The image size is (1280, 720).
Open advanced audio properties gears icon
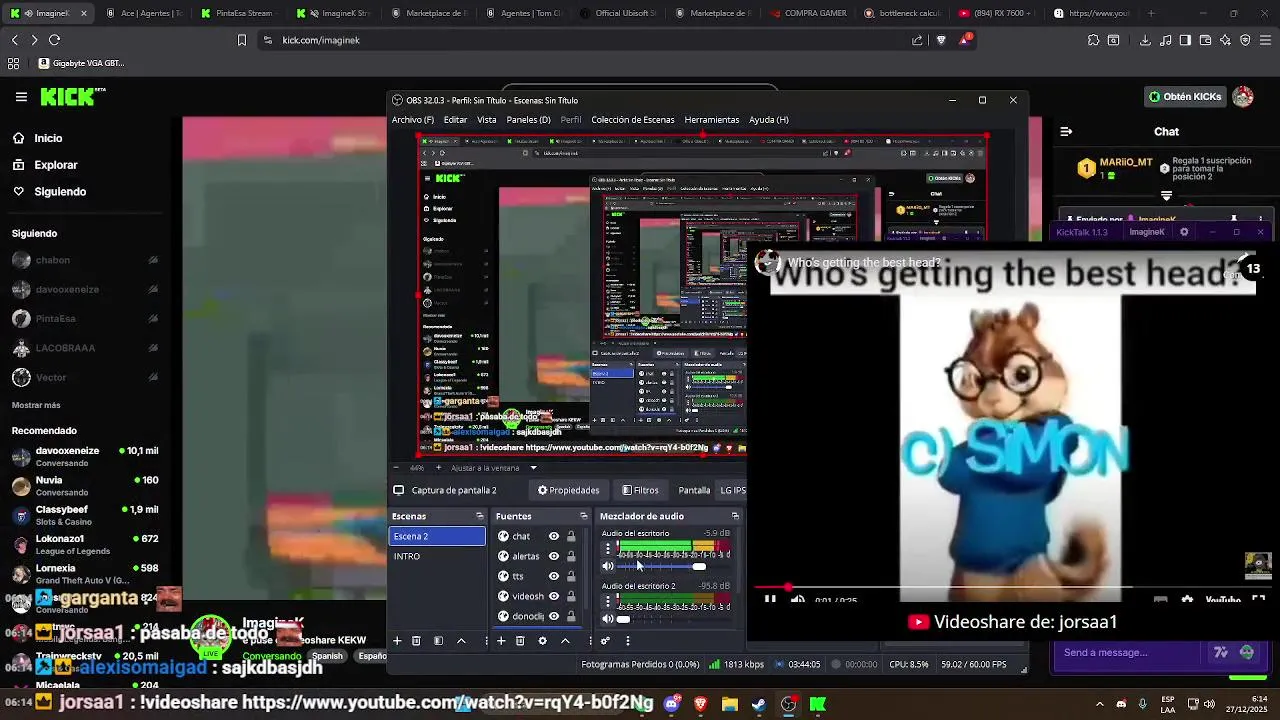coord(605,641)
